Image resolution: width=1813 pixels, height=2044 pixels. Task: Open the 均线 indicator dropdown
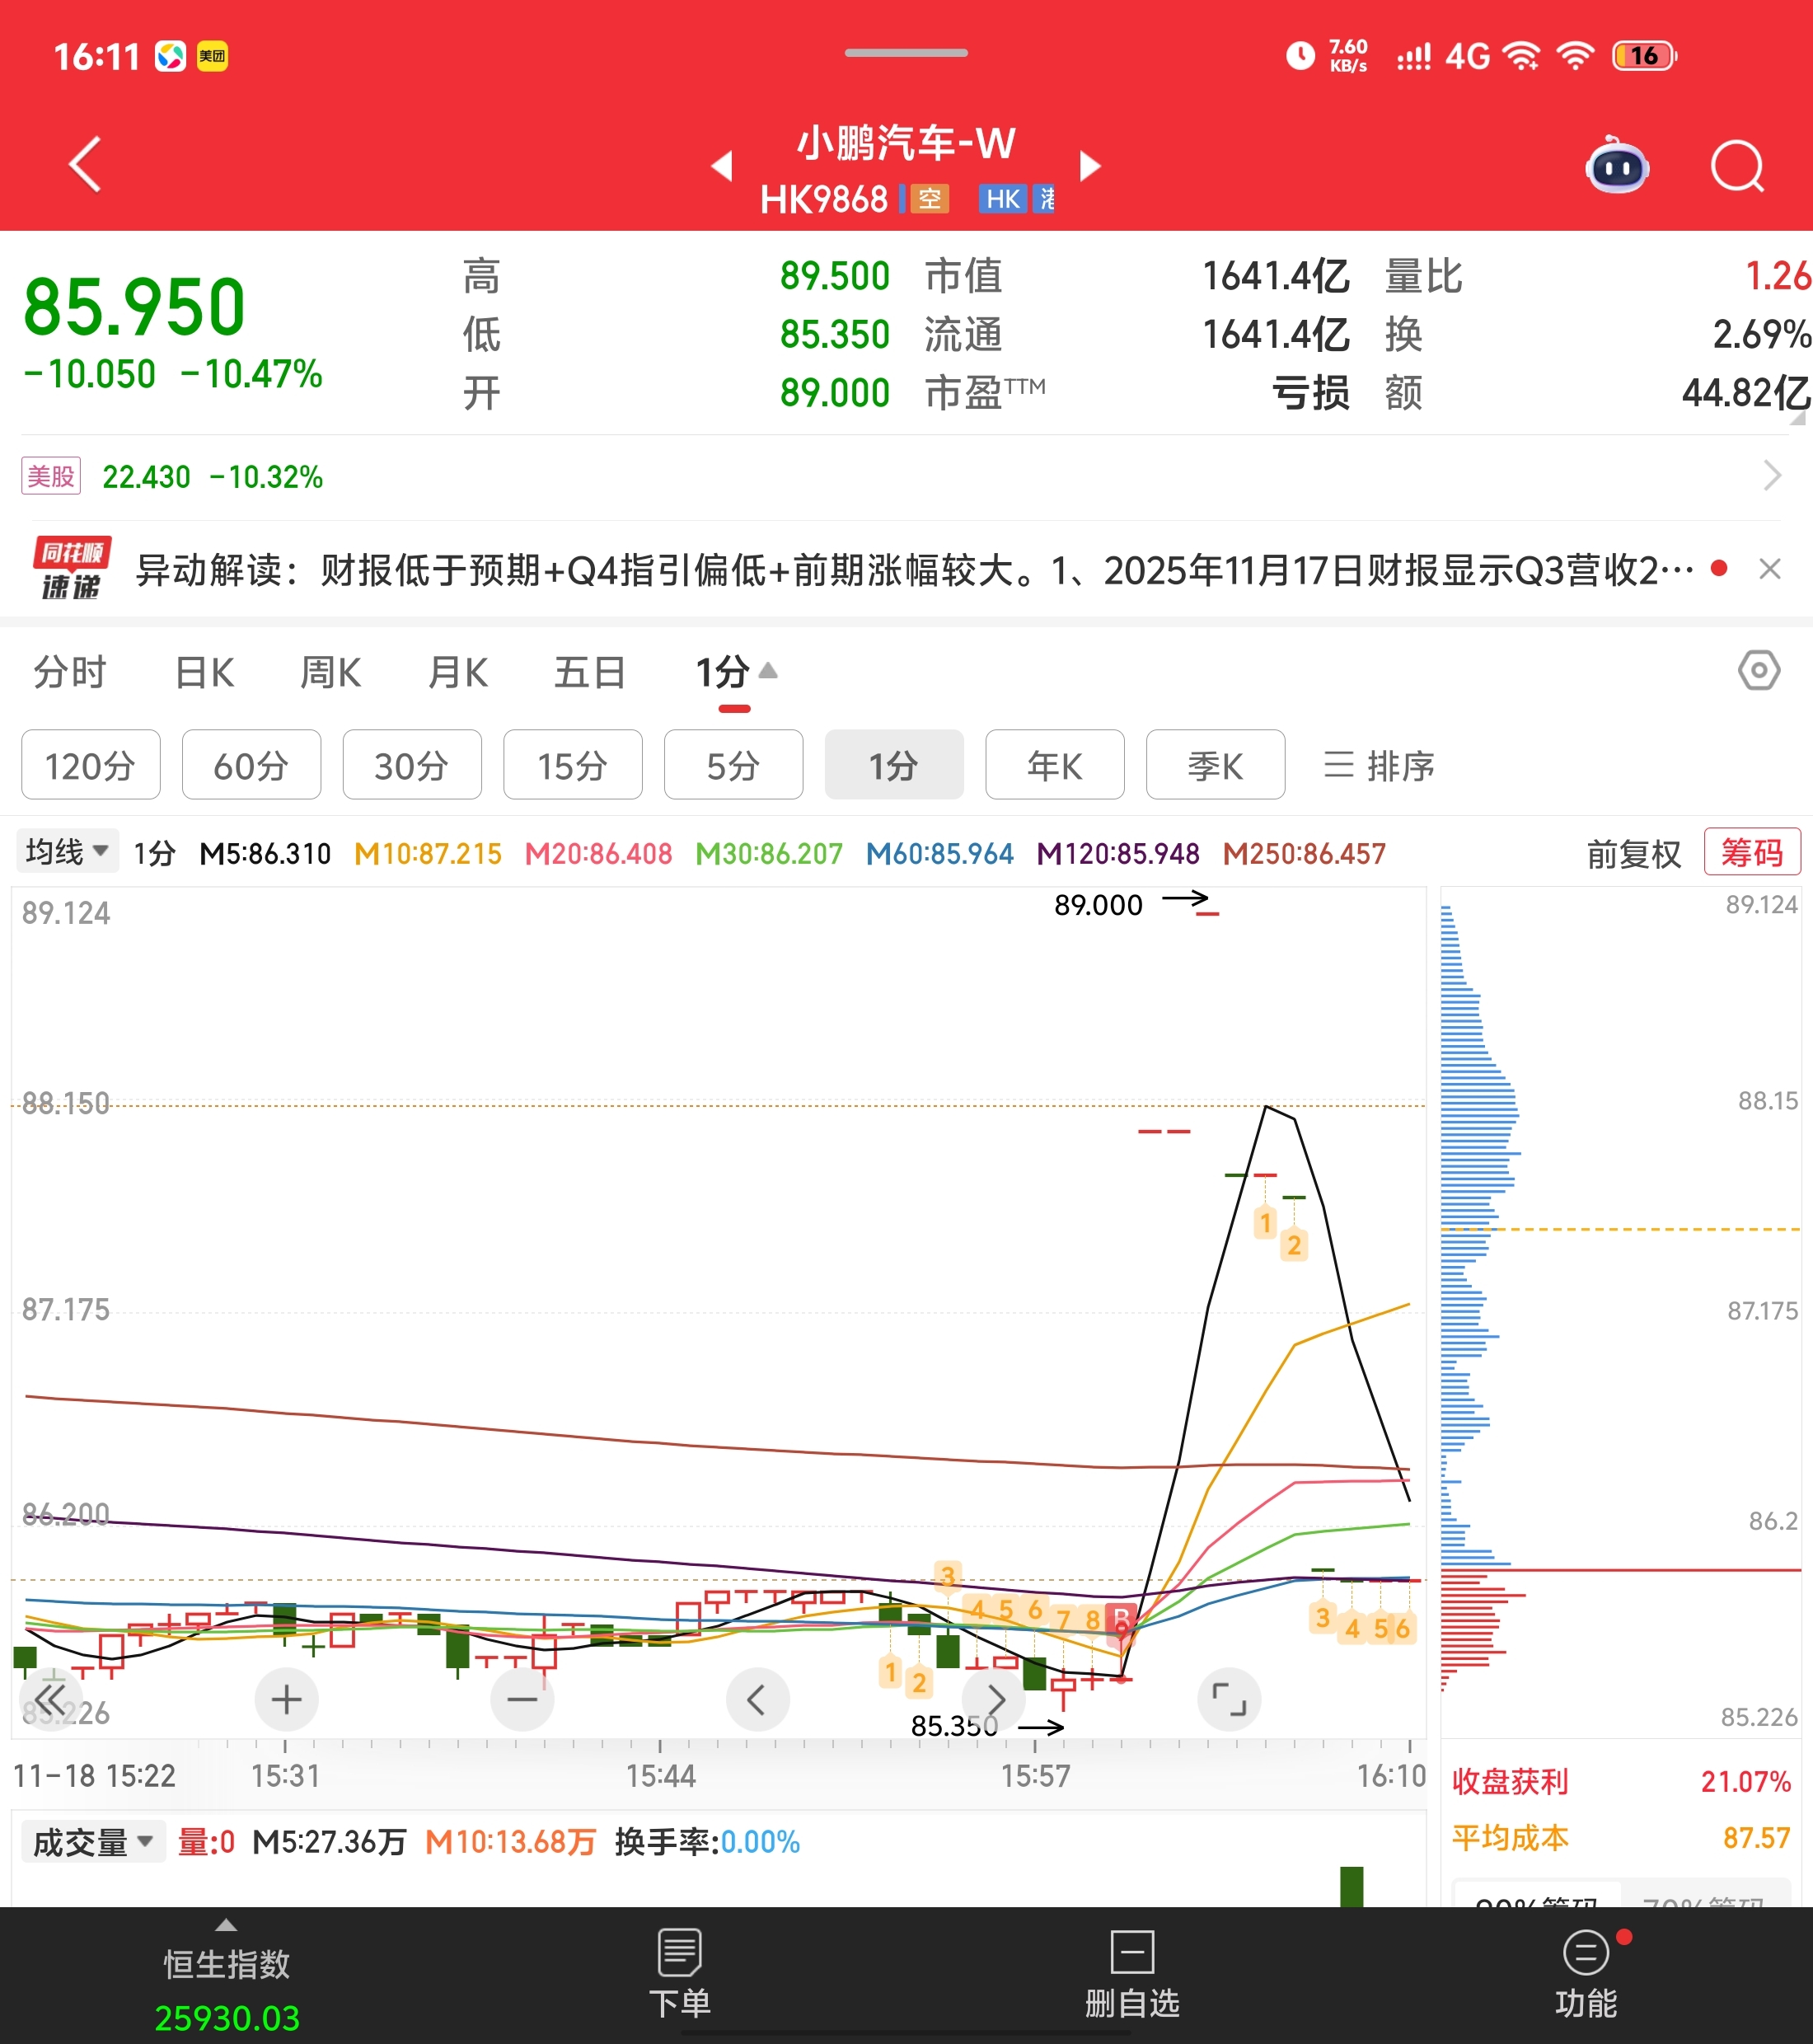click(67, 852)
